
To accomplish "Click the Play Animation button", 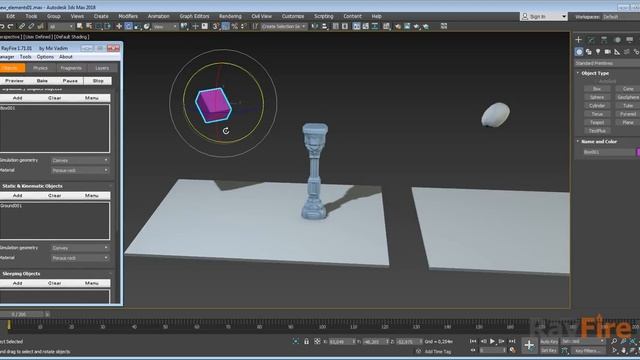I will [492, 341].
